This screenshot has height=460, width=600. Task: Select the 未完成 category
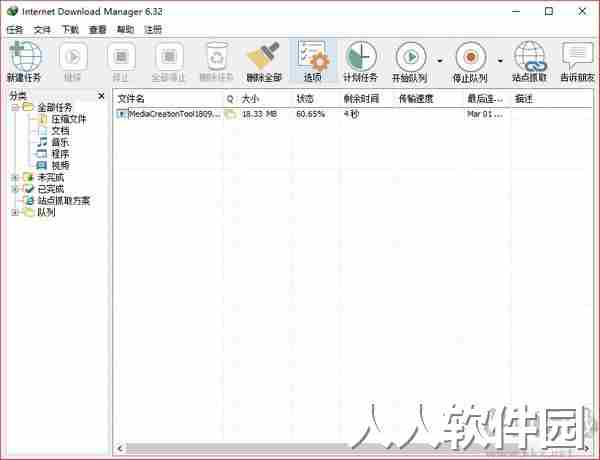click(x=51, y=177)
